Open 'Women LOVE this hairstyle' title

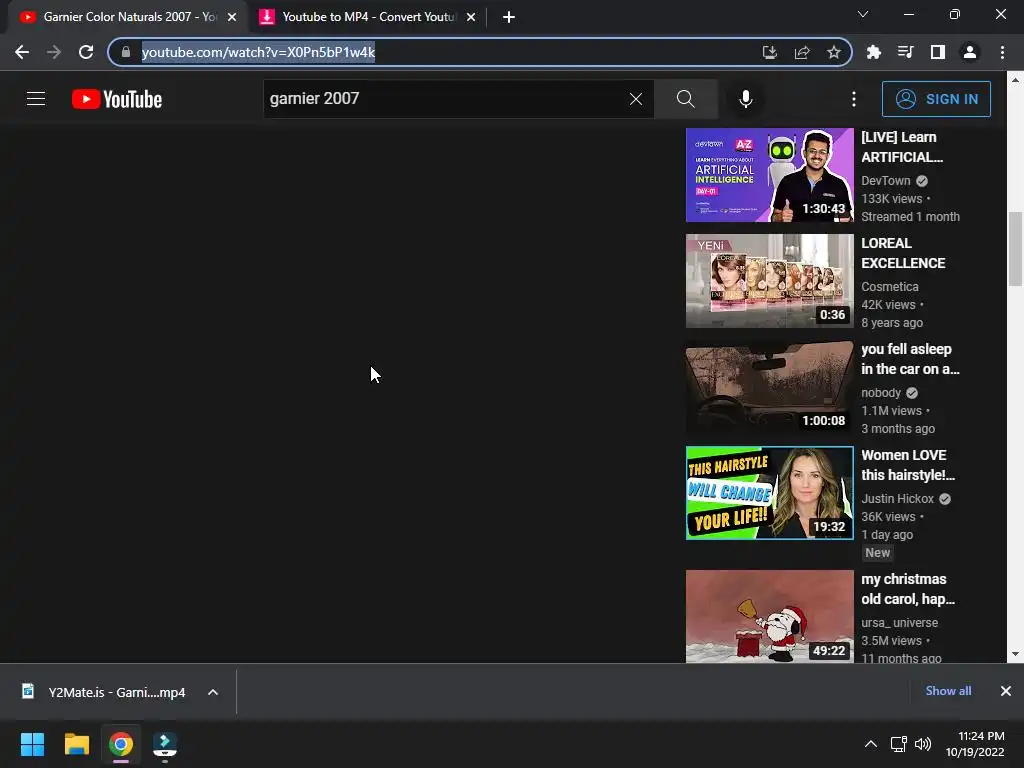(x=908, y=465)
